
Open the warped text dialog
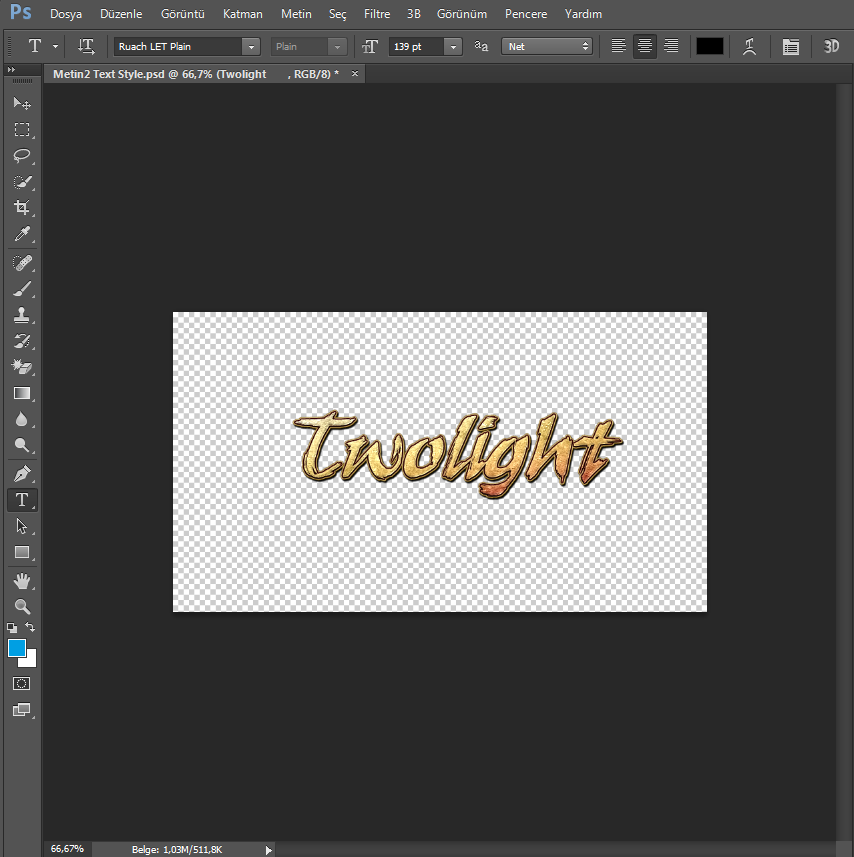tap(750, 46)
